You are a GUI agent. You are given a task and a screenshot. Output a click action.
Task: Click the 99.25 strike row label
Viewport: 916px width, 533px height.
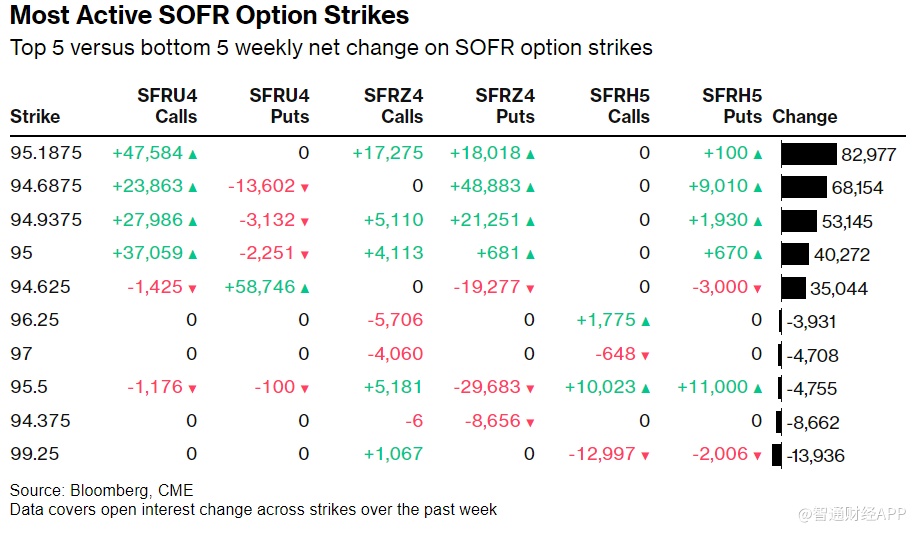coord(35,454)
